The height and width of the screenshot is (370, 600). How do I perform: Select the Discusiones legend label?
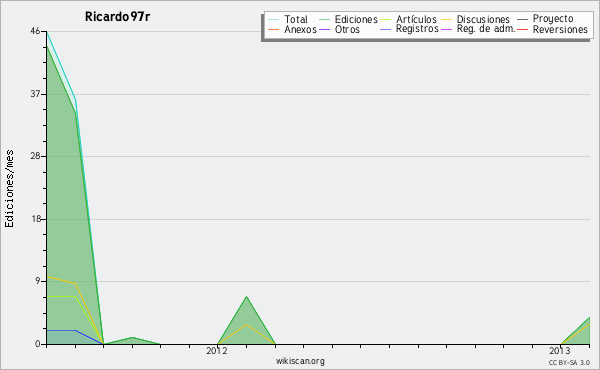483,19
